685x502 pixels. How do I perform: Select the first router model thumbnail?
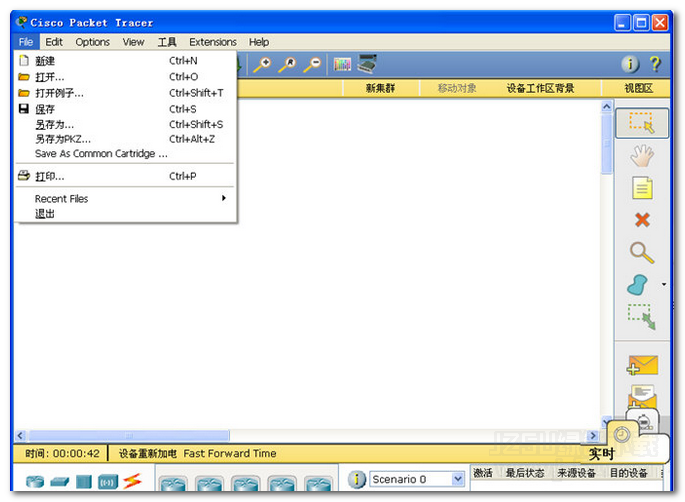[x=173, y=484]
